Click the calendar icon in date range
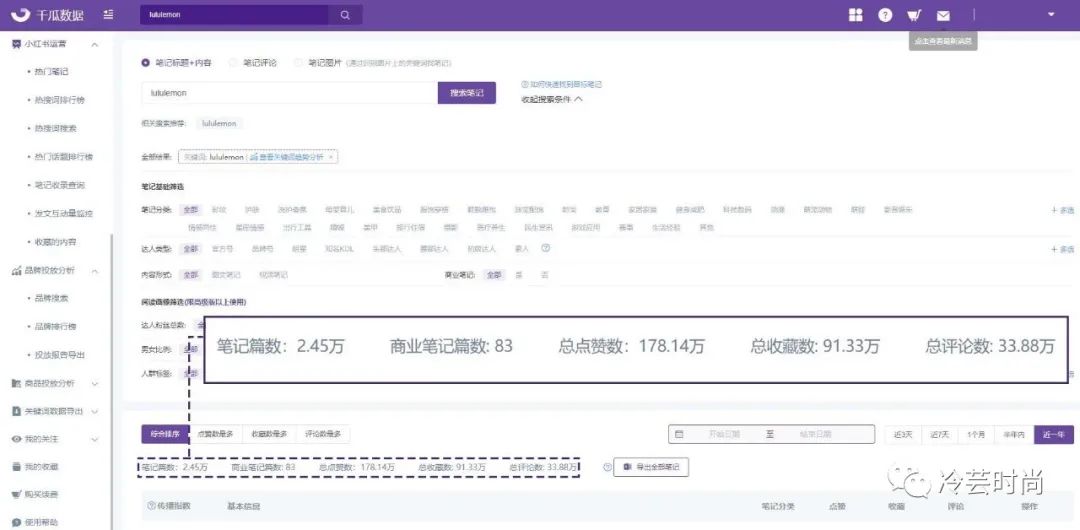Image resolution: width=1080 pixels, height=530 pixels. click(x=679, y=434)
